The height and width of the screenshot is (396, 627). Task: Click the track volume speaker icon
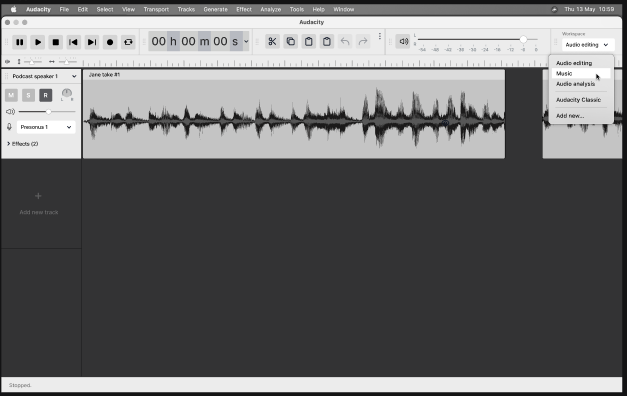point(10,112)
